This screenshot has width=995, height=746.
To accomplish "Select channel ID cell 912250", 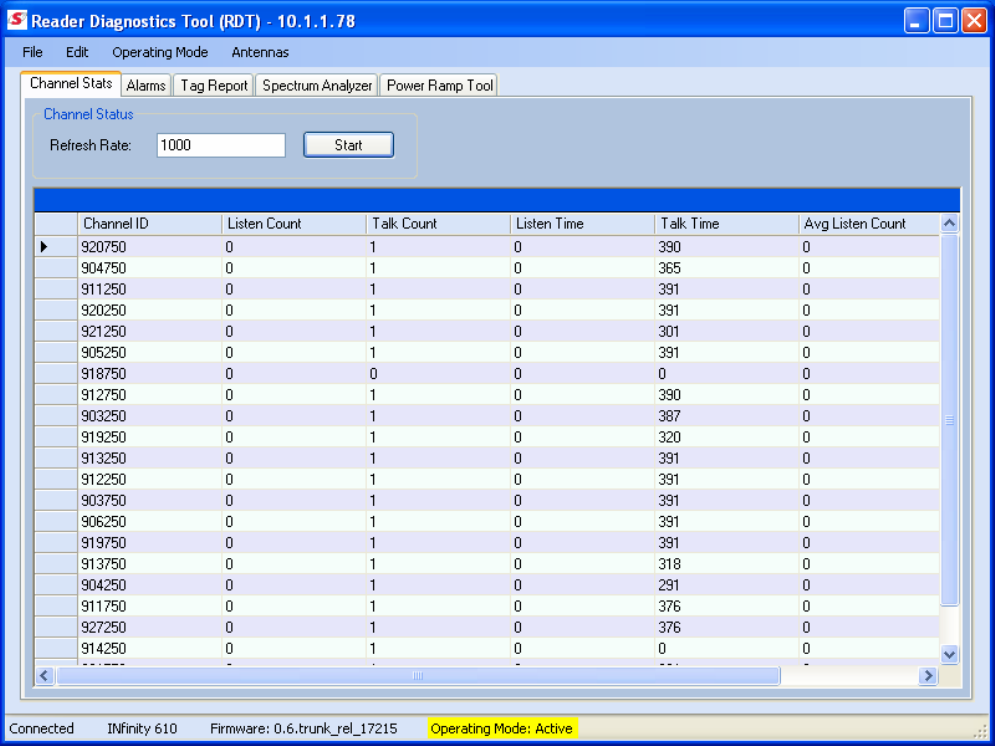I will coord(150,479).
